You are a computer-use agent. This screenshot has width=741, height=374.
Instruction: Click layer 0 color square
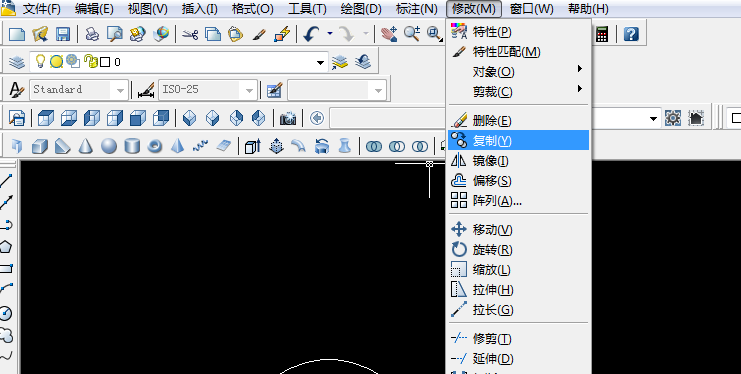(105, 62)
